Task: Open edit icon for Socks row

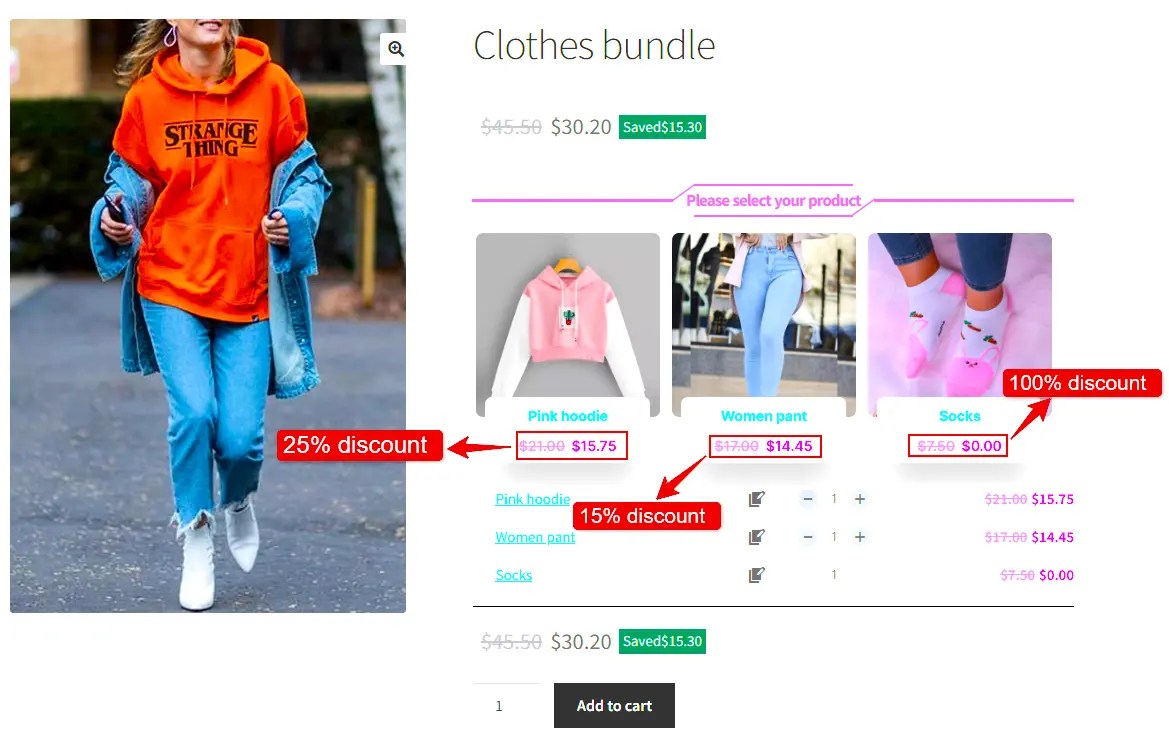Action: [x=757, y=575]
